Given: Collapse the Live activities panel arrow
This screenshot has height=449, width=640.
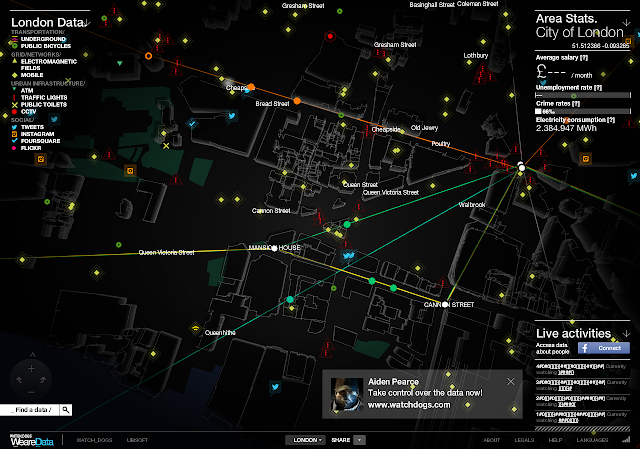Looking at the screenshot, I should point(626,333).
